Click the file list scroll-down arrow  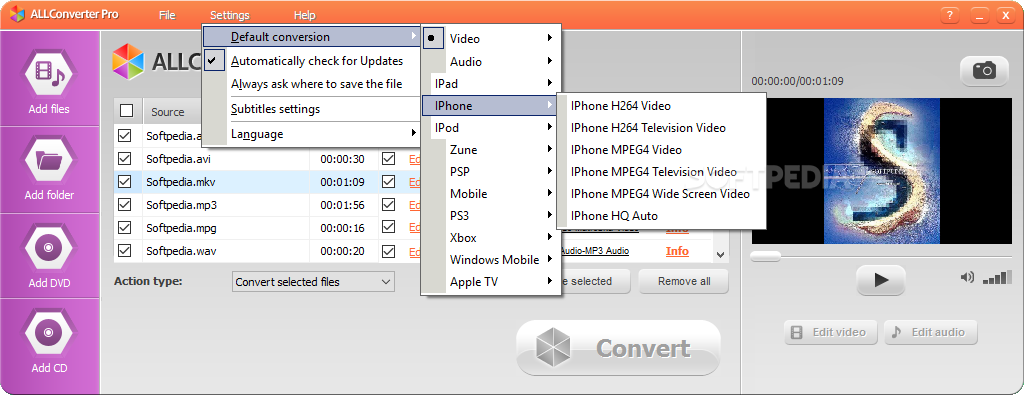720,255
